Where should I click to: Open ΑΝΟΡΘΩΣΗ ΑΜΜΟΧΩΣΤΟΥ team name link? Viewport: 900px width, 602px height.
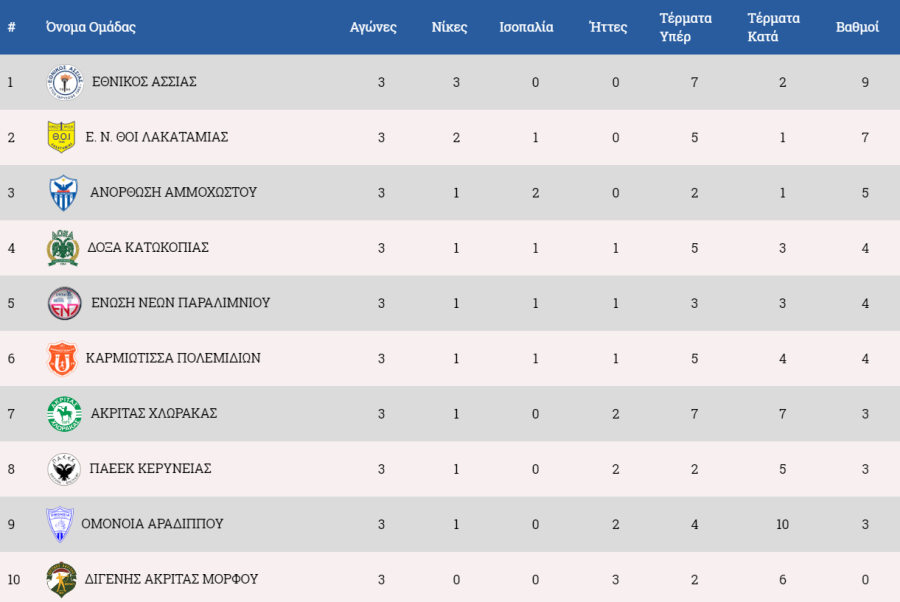point(173,192)
